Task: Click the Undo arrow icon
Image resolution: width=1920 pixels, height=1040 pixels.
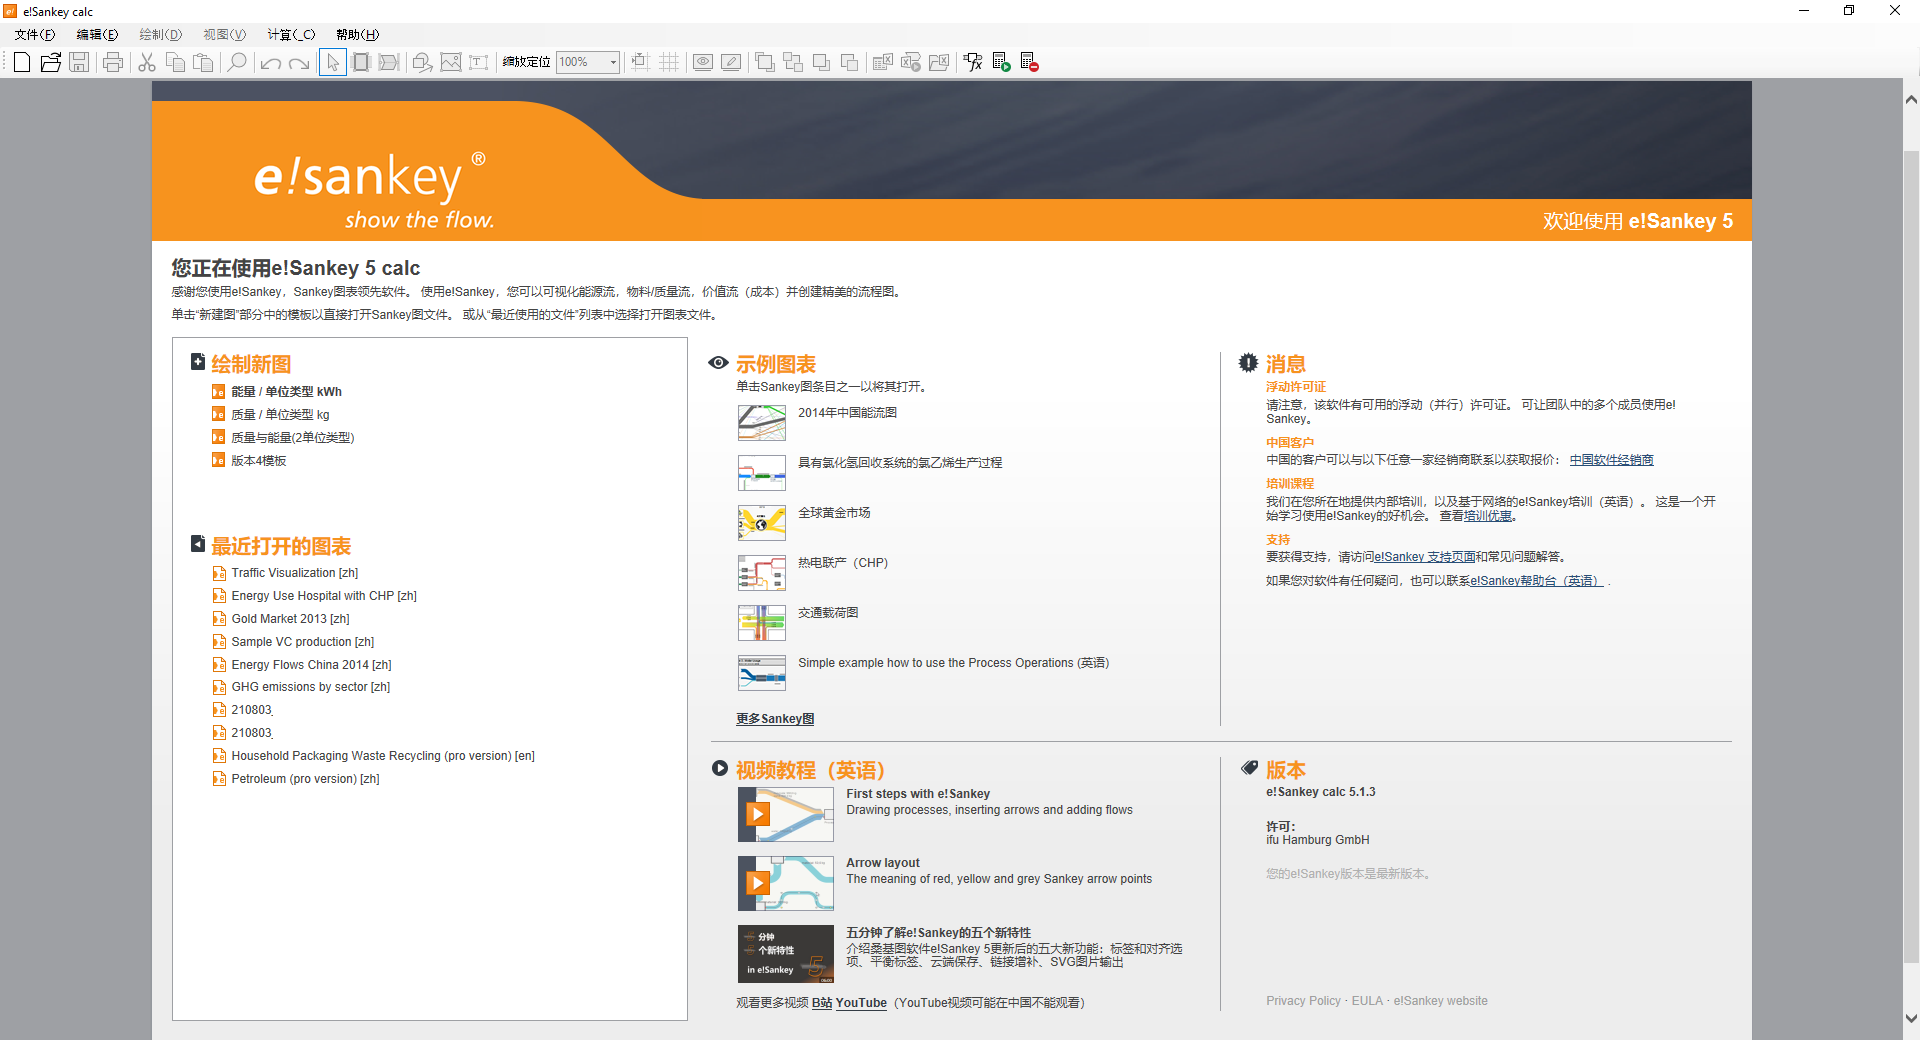Action: pos(271,62)
